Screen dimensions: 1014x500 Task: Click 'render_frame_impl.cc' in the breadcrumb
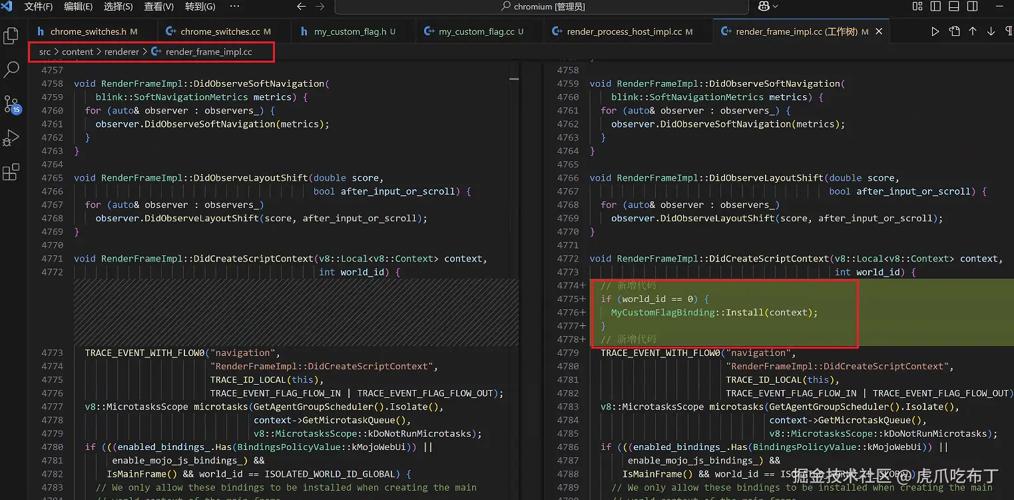pyautogui.click(x=208, y=52)
